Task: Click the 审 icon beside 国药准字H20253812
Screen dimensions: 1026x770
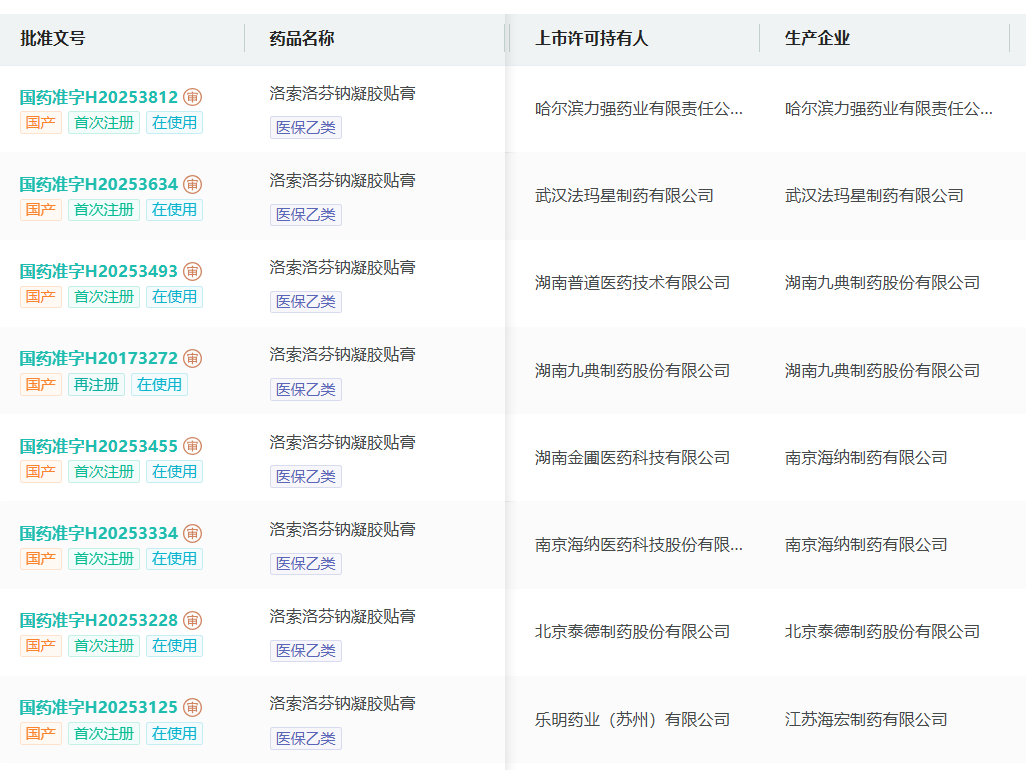Action: click(192, 97)
